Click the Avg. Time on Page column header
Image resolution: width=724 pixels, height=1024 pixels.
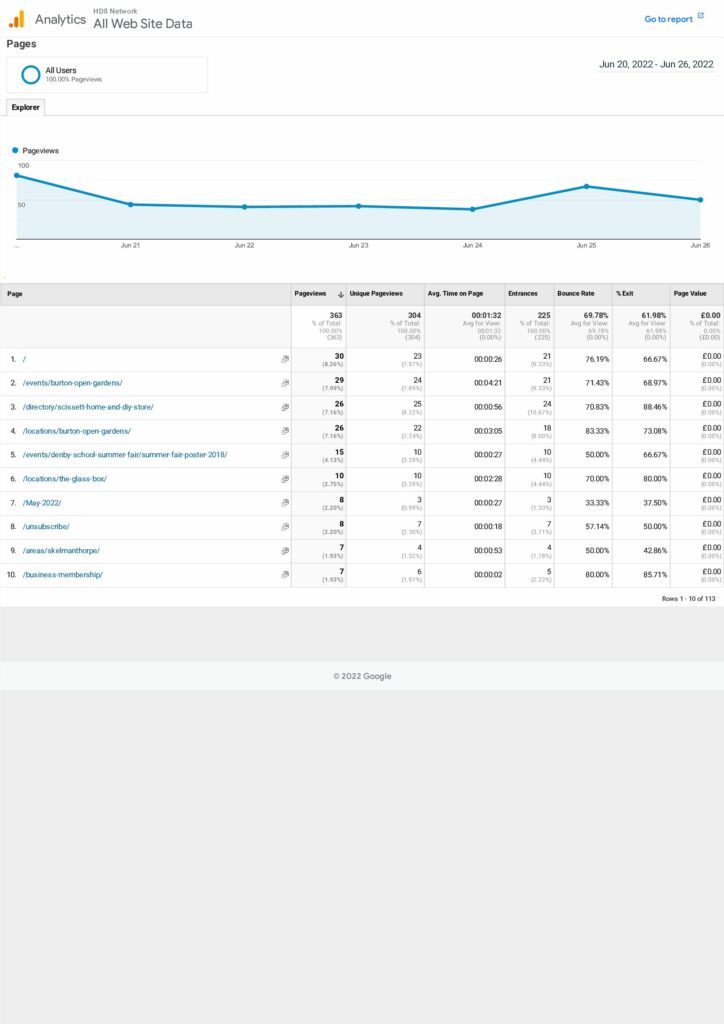coord(455,294)
